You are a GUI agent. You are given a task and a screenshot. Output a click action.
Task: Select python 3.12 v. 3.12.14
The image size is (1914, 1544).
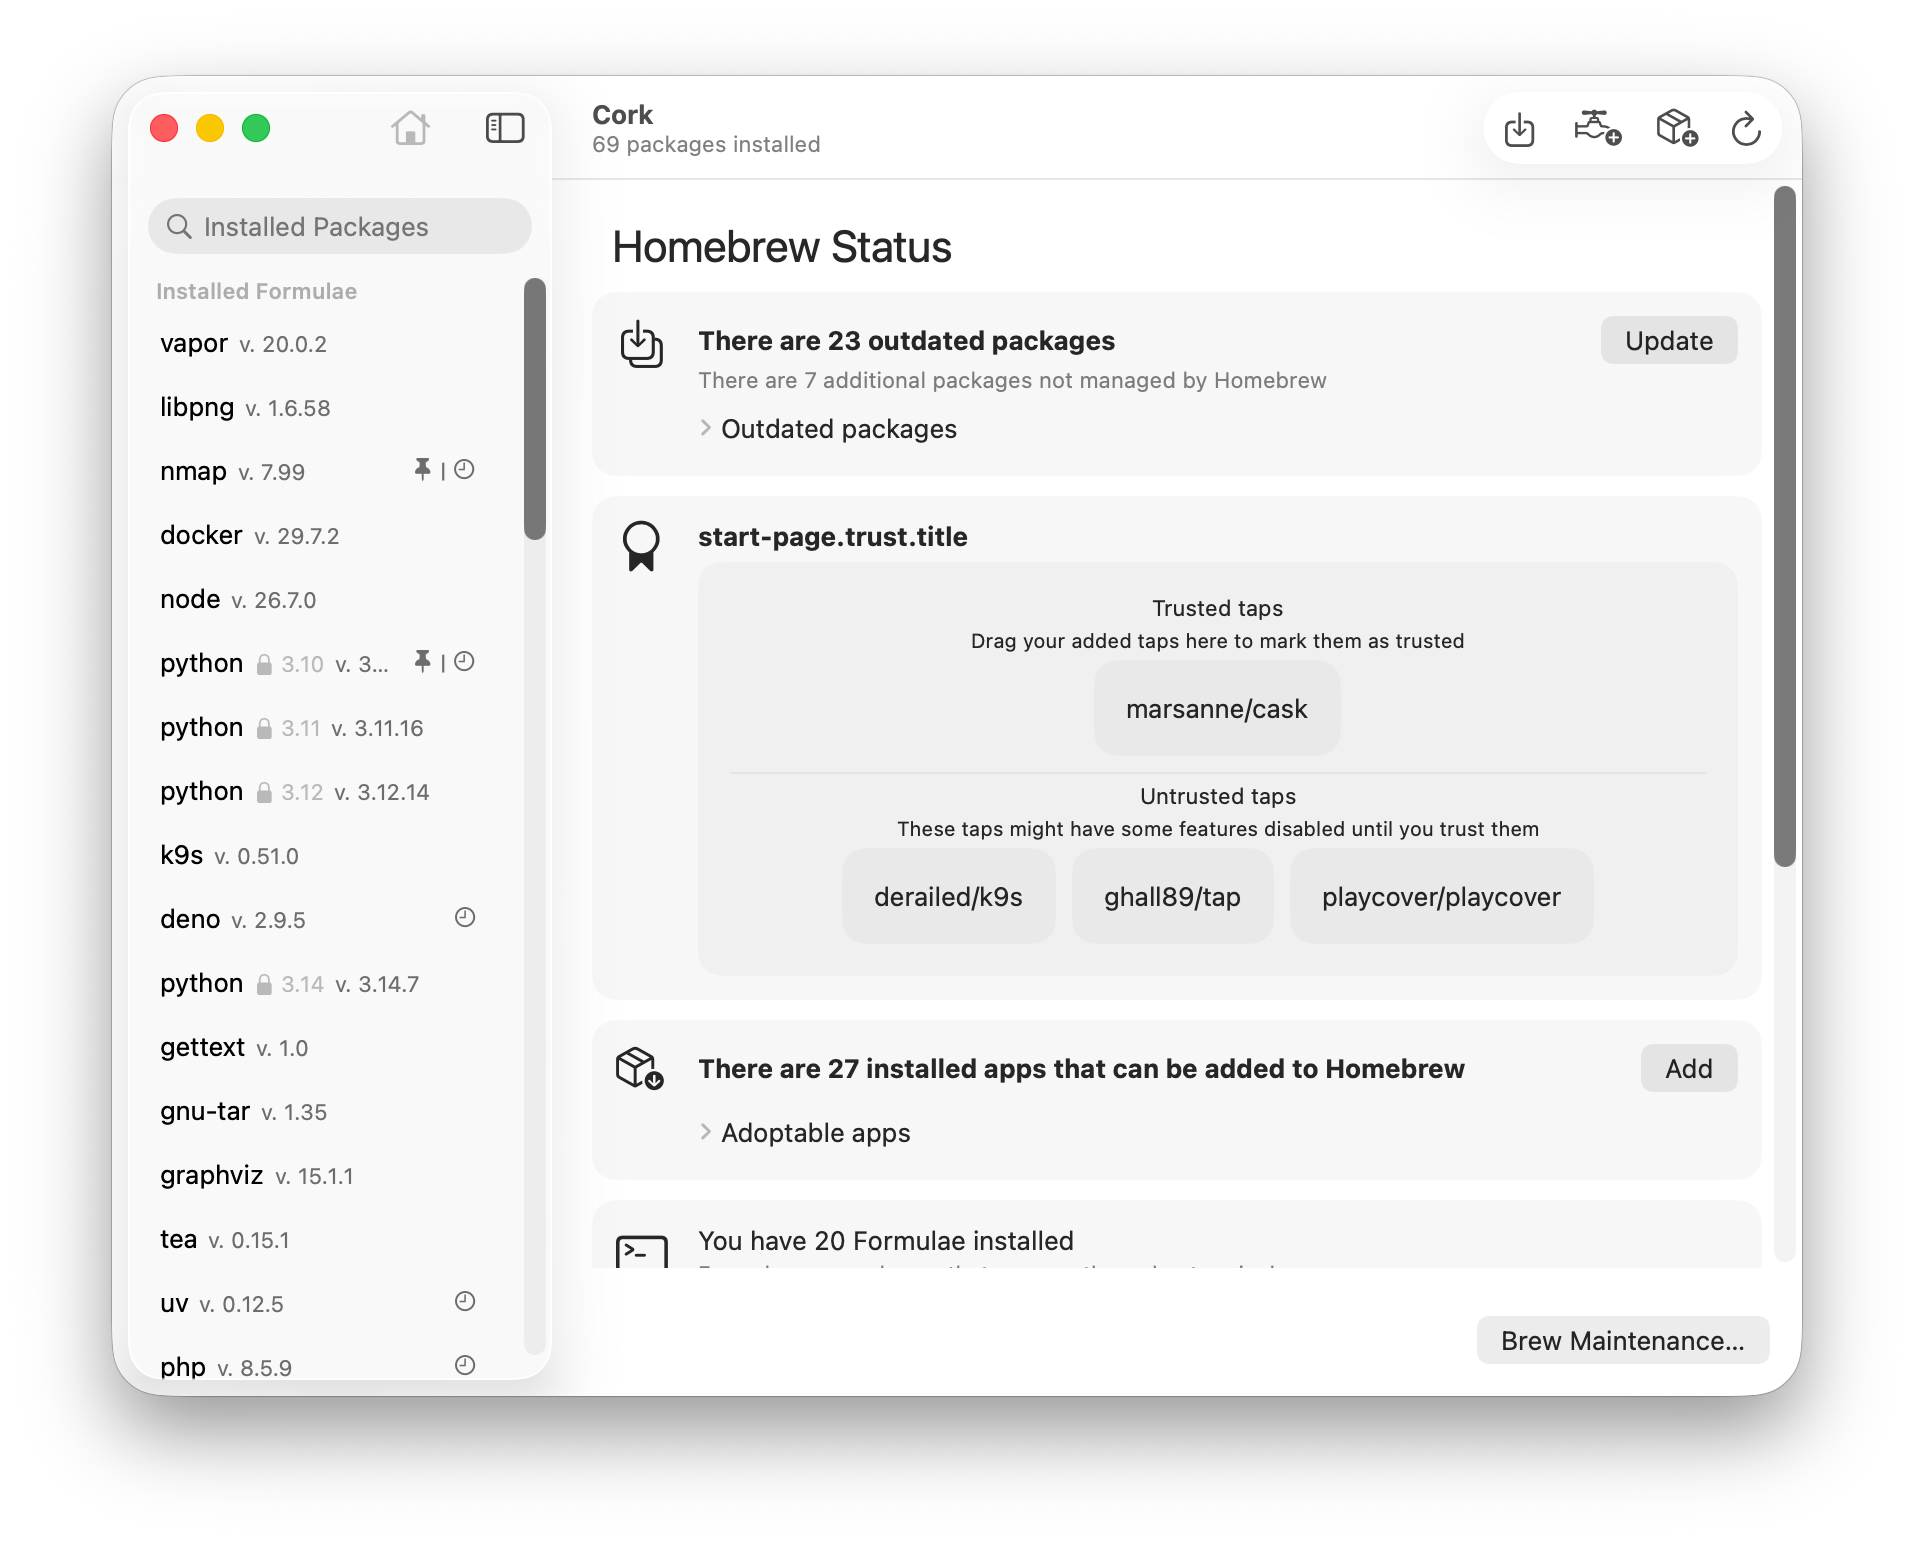click(322, 792)
